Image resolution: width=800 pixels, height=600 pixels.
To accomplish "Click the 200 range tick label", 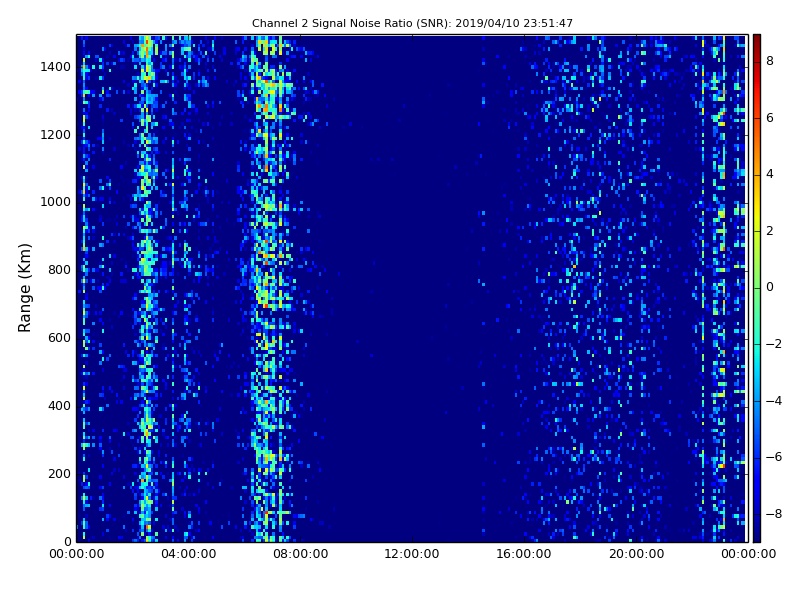I will (x=59, y=473).
